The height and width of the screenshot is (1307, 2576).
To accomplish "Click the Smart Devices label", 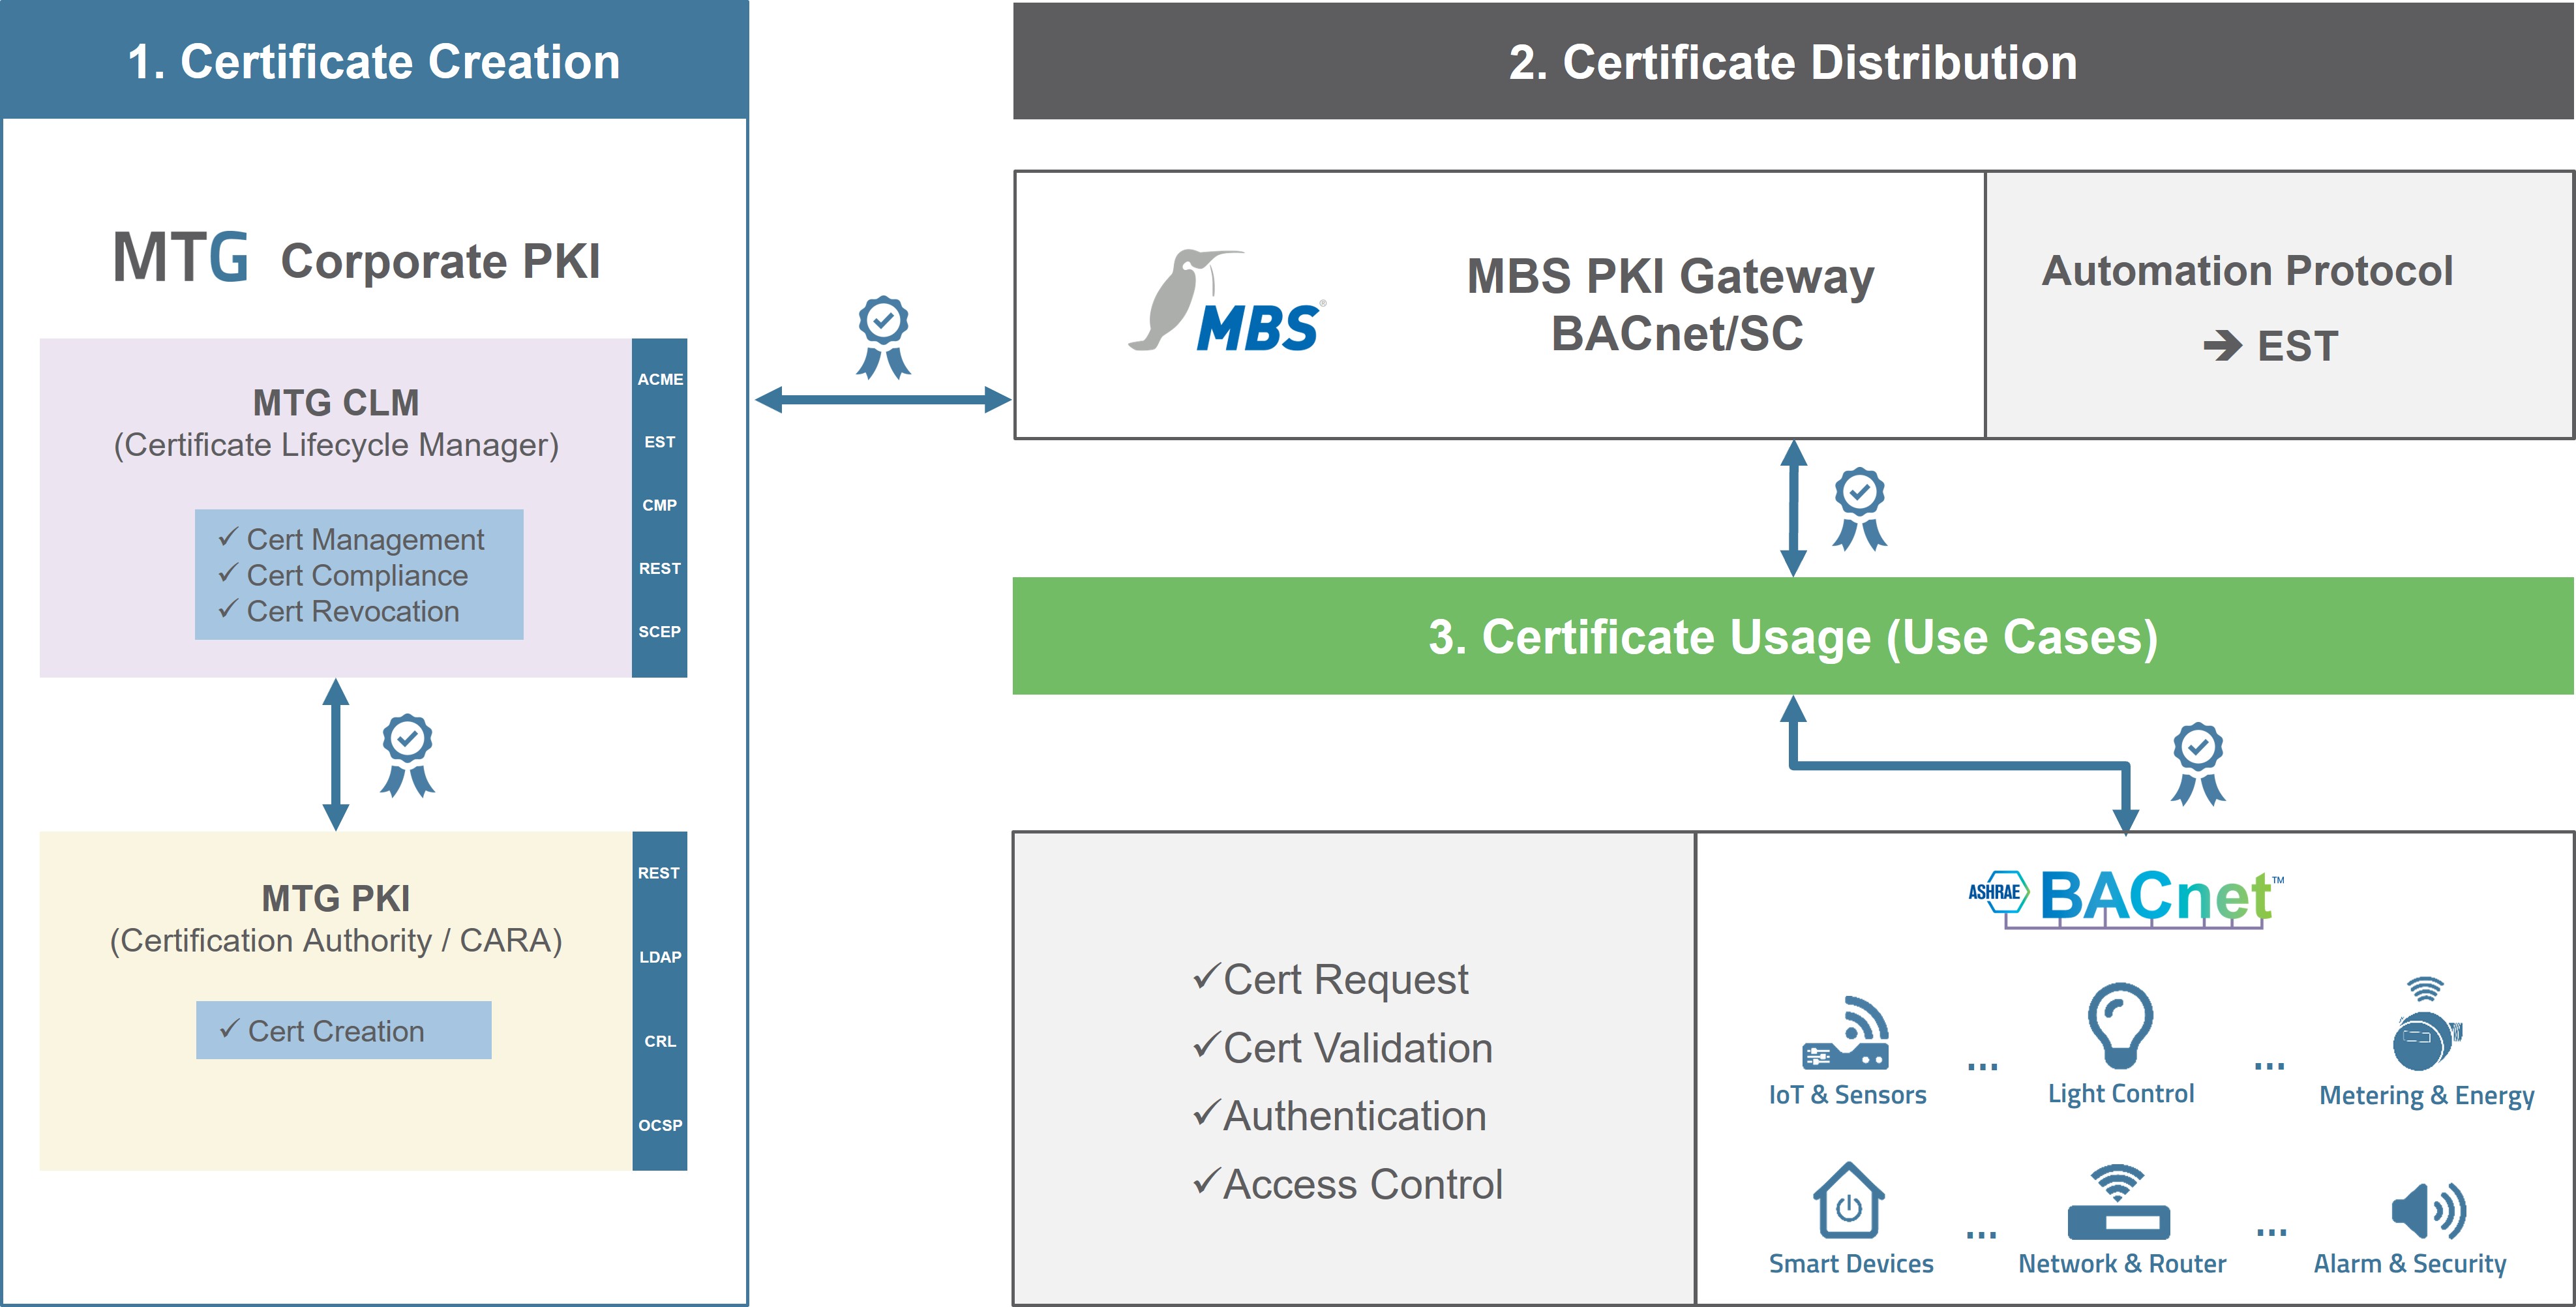I will (x=1850, y=1263).
